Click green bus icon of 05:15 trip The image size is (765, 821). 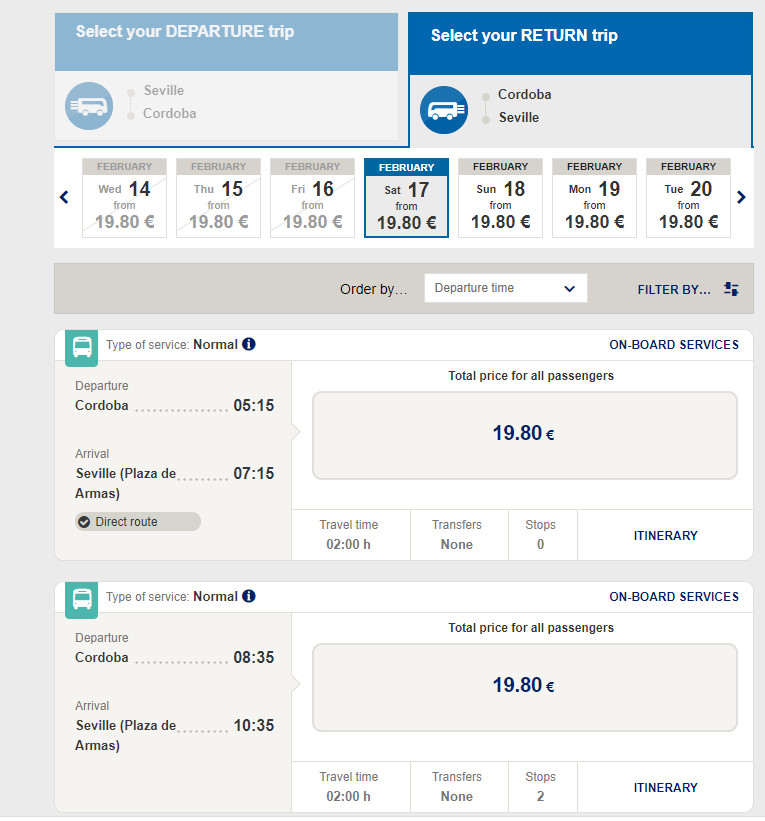pyautogui.click(x=82, y=347)
